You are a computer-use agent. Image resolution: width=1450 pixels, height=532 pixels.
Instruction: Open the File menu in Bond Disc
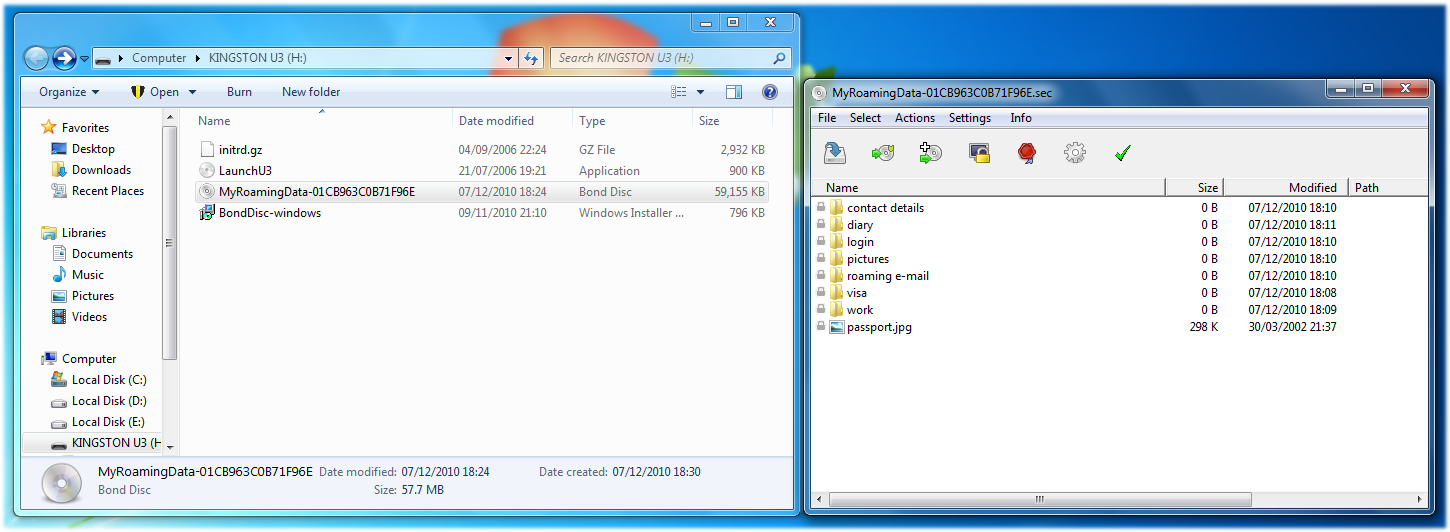(x=827, y=118)
